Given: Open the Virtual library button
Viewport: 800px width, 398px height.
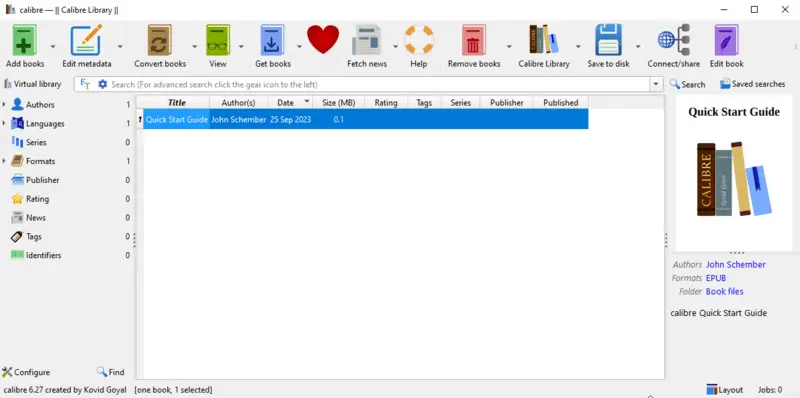Looking at the screenshot, I should click(x=33, y=84).
